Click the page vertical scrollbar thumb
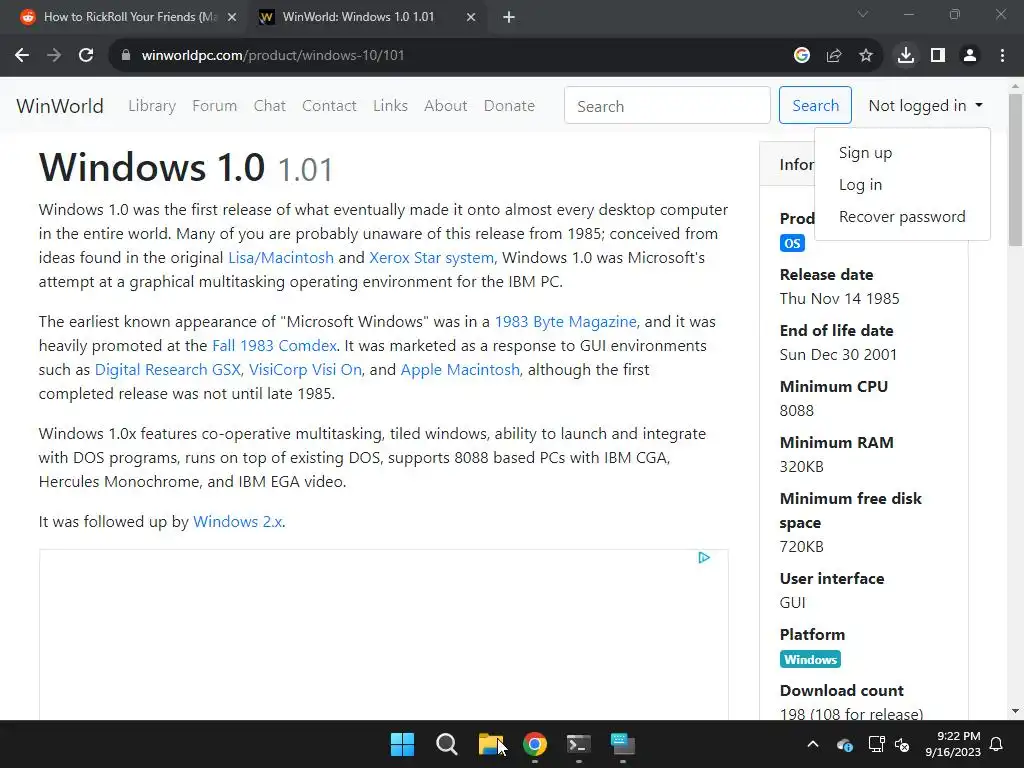 [x=1016, y=170]
